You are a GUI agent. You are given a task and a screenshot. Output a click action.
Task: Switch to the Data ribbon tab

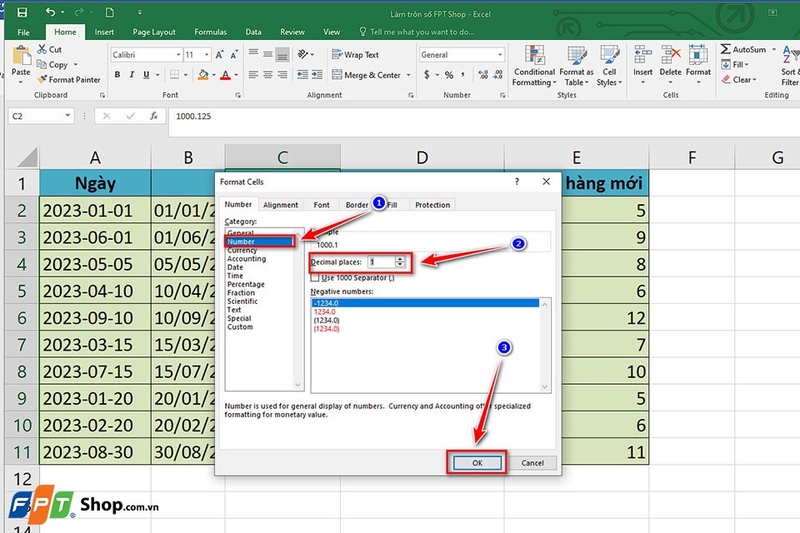pyautogui.click(x=253, y=32)
